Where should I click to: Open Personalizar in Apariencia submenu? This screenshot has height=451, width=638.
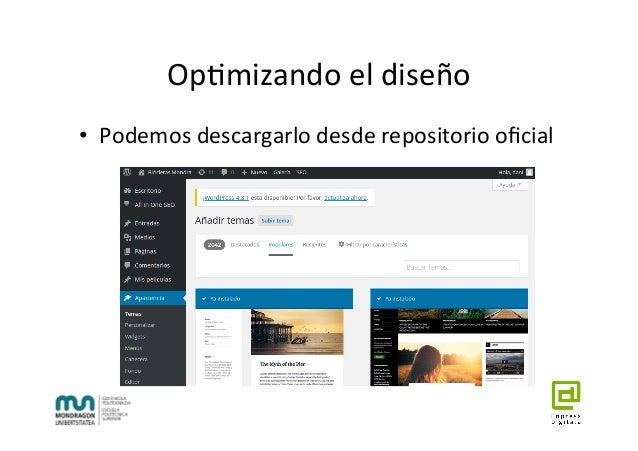pyautogui.click(x=140, y=325)
